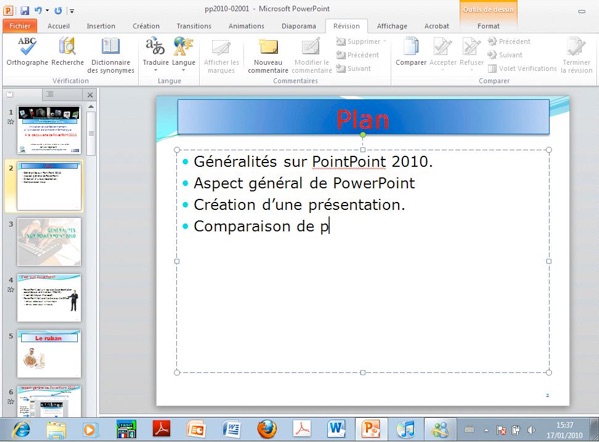Run the Orthographe spell check
The width and height of the screenshot is (599, 442).
27,52
